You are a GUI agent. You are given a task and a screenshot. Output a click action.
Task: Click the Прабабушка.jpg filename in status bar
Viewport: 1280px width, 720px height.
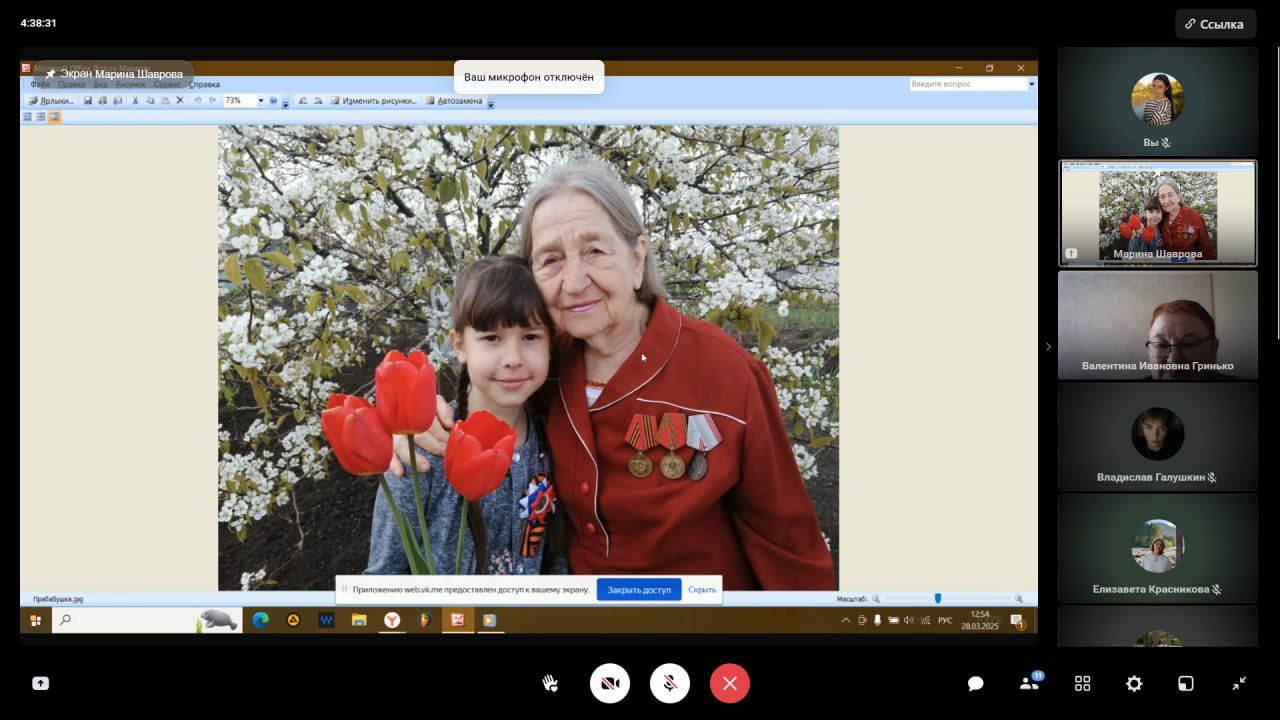[x=58, y=599]
